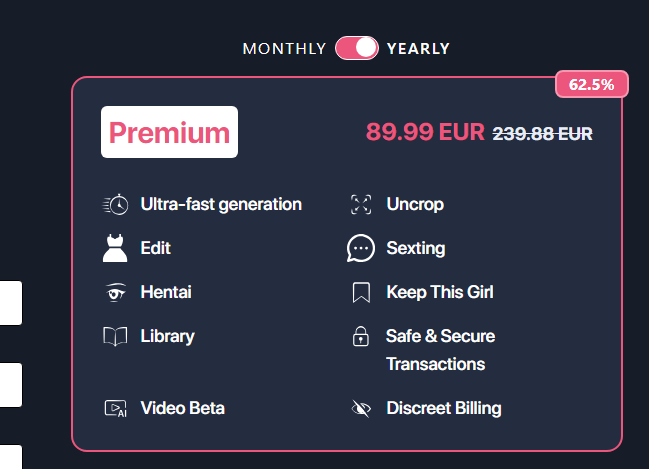Click the Safe & Secure padlock icon
Screen dimensions: 649x469
361,336
